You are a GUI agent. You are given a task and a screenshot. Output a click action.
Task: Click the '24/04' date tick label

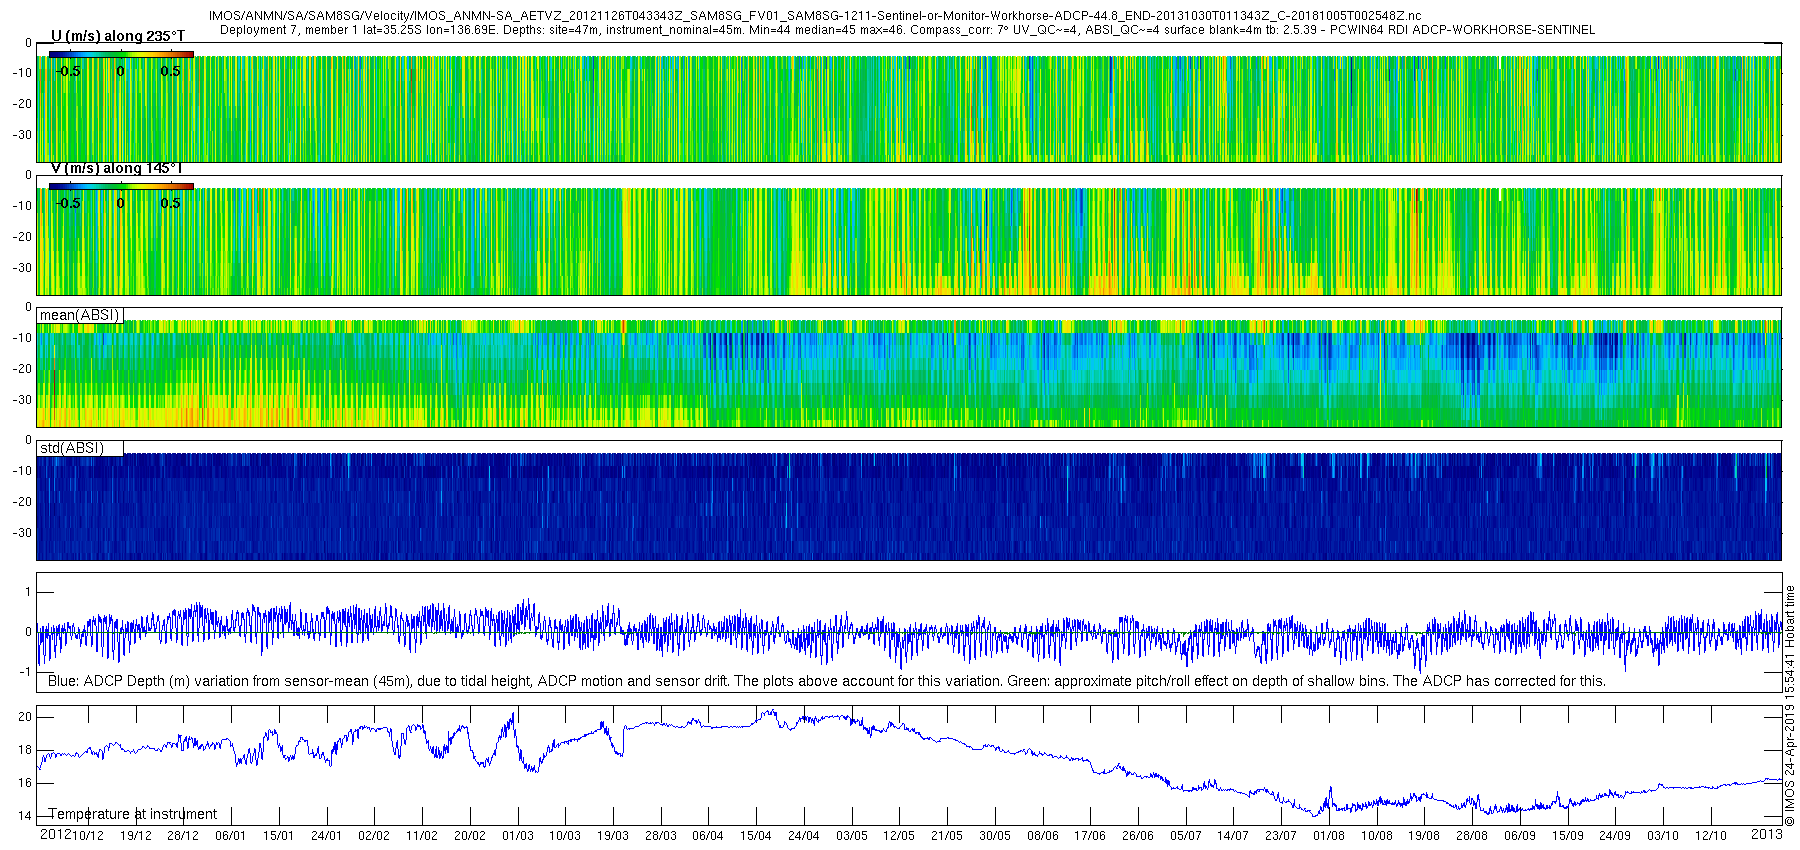(804, 835)
